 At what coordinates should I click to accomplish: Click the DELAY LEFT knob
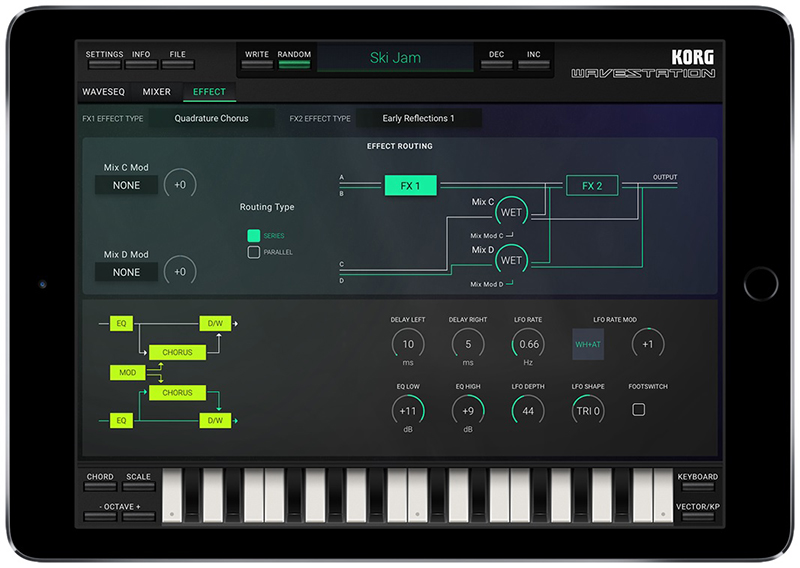[x=408, y=344]
